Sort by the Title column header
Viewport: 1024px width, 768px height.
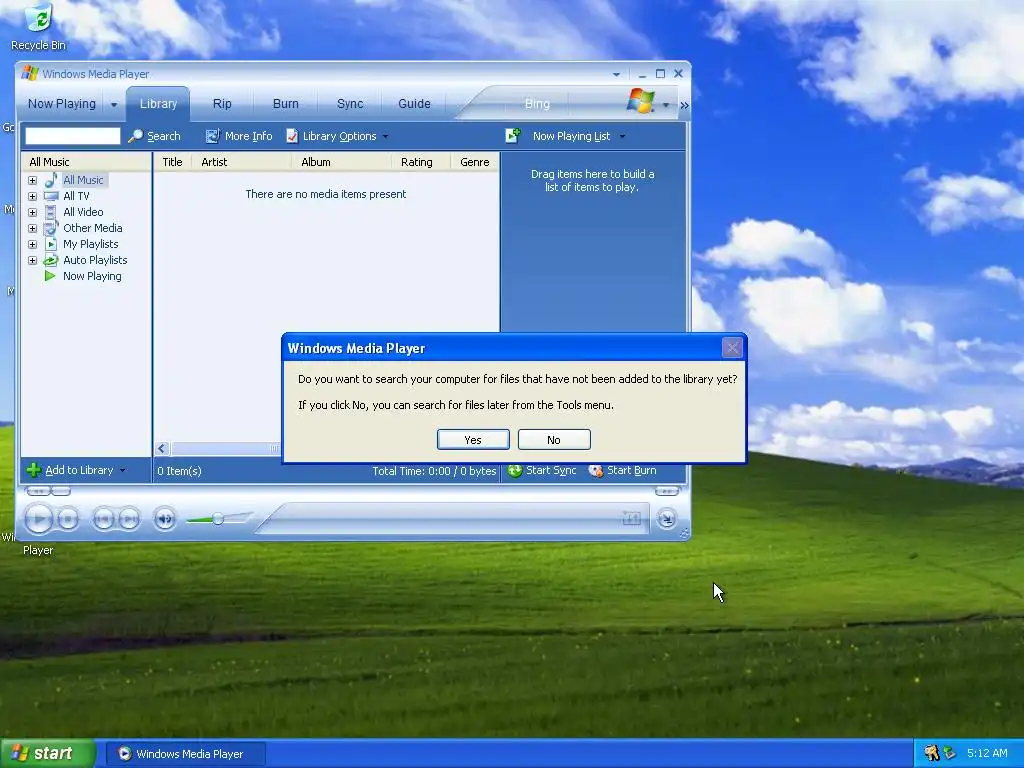172,162
